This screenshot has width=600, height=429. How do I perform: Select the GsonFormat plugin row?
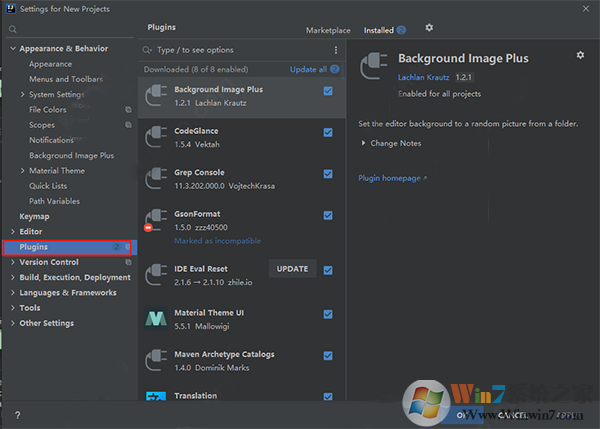tap(242, 227)
